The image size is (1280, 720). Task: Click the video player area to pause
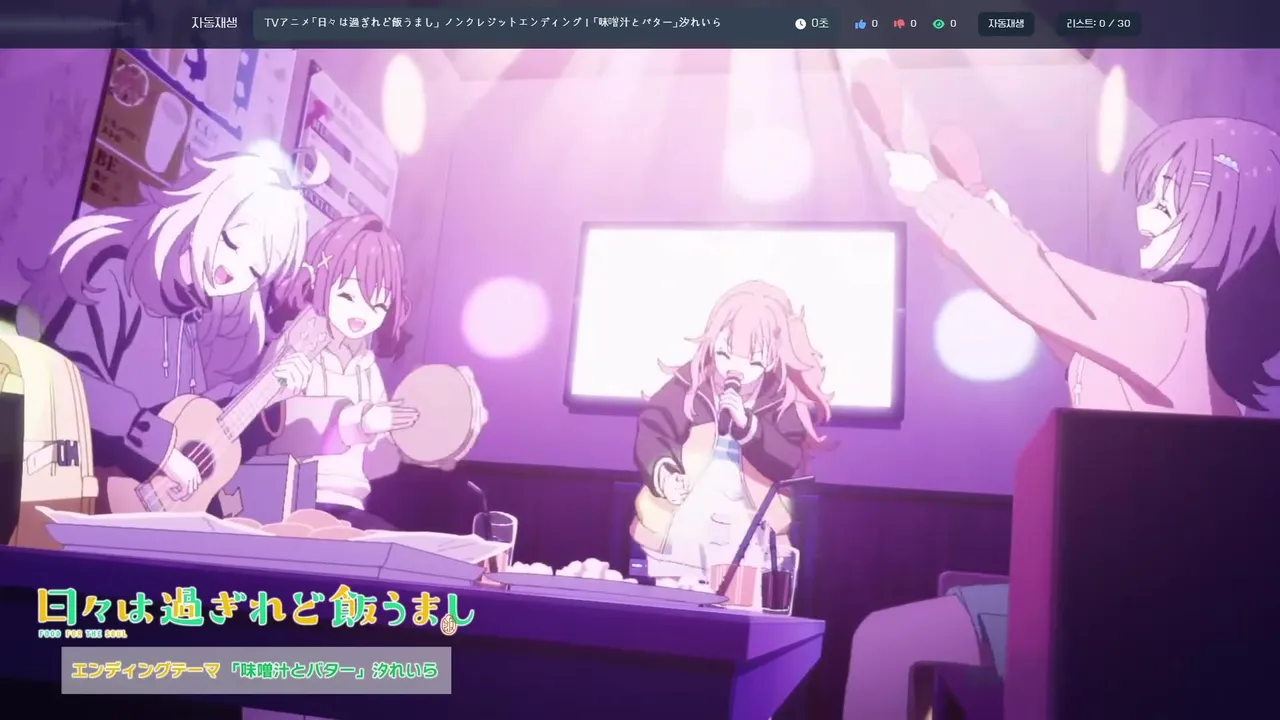click(640, 384)
